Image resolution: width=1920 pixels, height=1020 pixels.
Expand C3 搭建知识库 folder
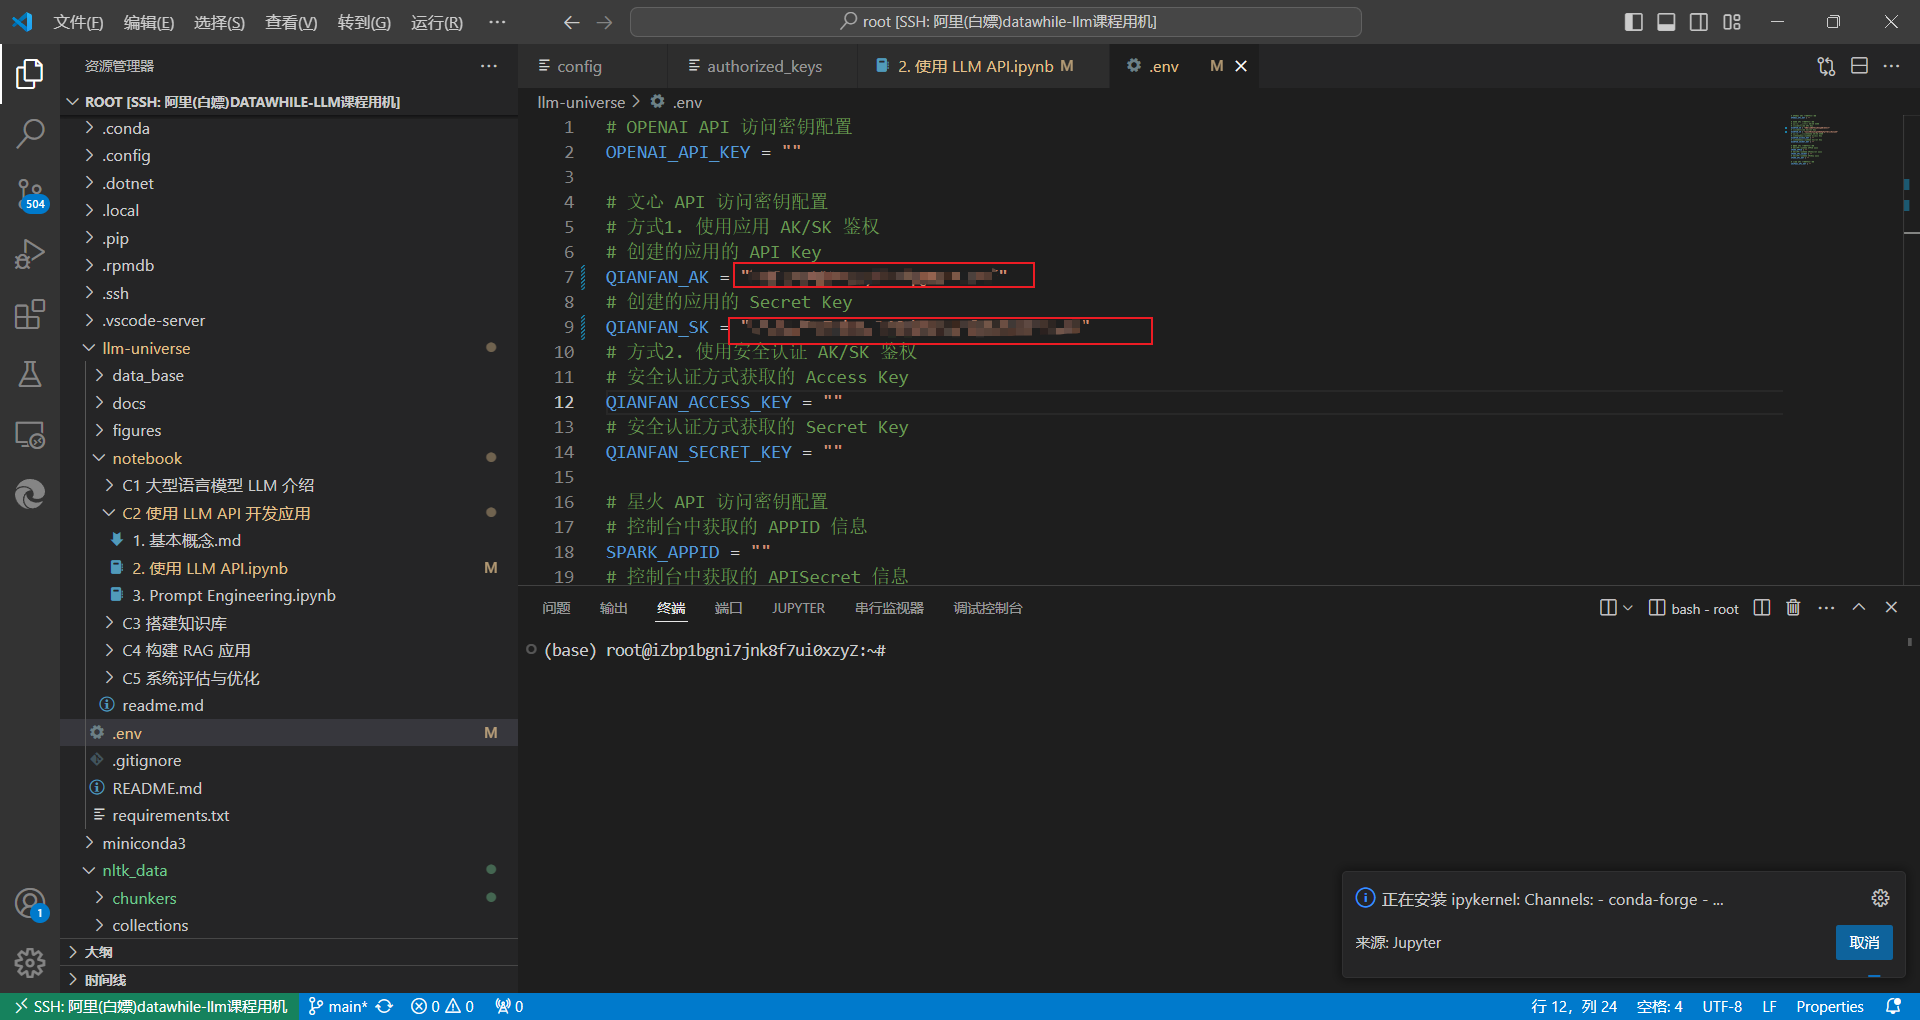pyautogui.click(x=174, y=623)
